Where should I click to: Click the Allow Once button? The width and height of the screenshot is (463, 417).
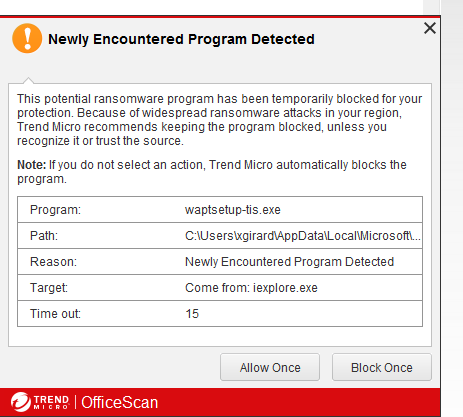click(x=270, y=367)
